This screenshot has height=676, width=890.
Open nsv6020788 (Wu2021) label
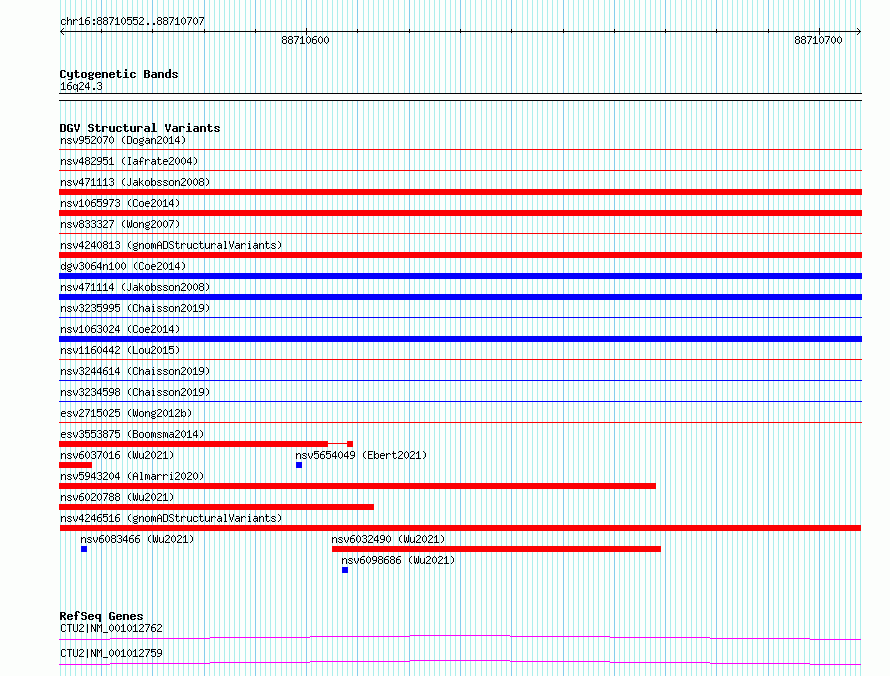[117, 497]
